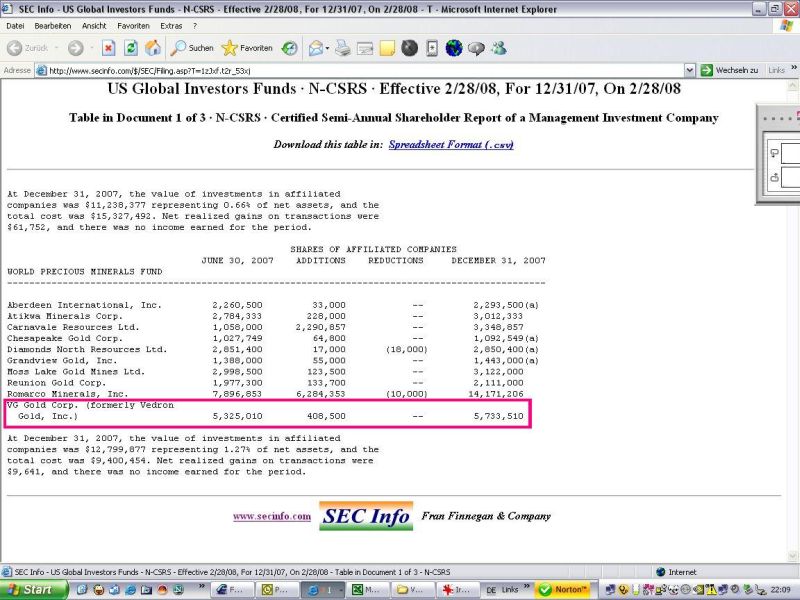This screenshot has height=600, width=800.
Task: Open the Favoriten menu
Action: [133, 26]
